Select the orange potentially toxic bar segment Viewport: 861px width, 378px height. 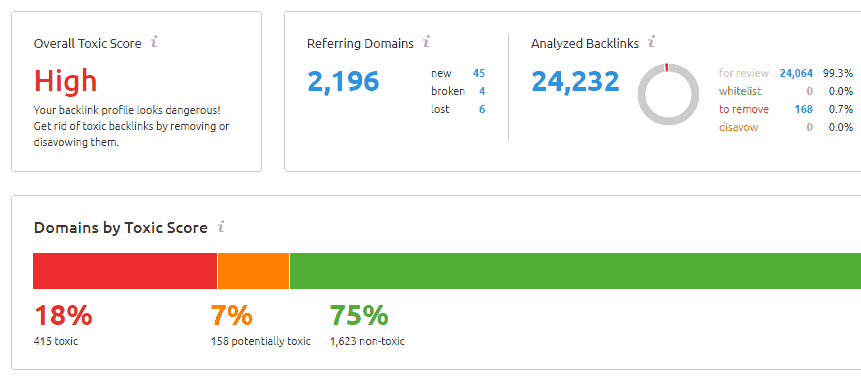coord(254,271)
